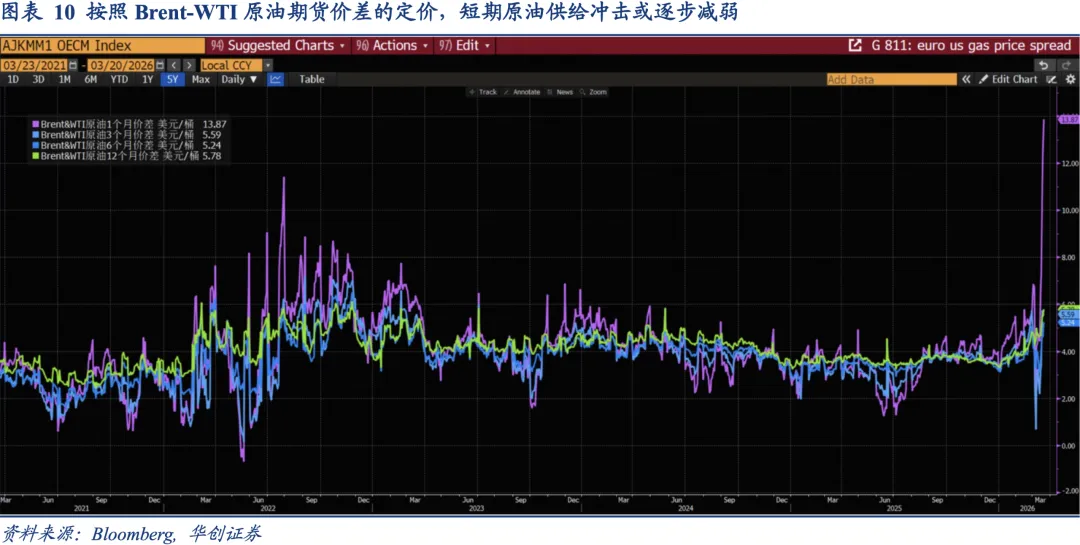Select the 3D time range
The width and height of the screenshot is (1080, 545).
38,79
